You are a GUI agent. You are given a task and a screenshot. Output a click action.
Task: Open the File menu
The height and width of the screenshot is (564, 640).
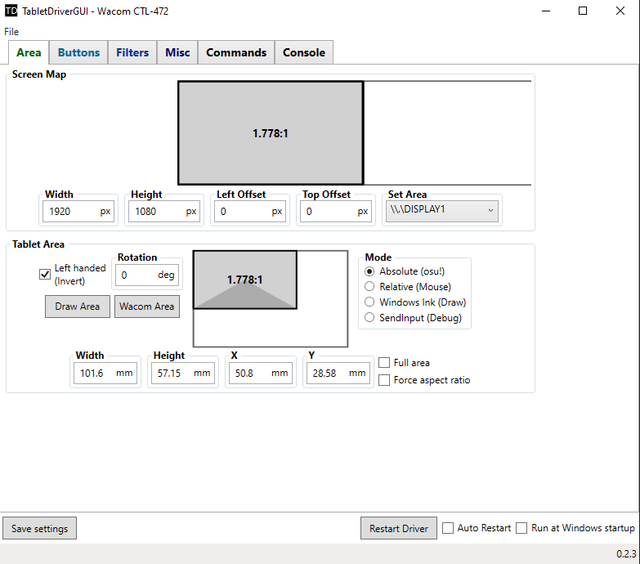(11, 32)
